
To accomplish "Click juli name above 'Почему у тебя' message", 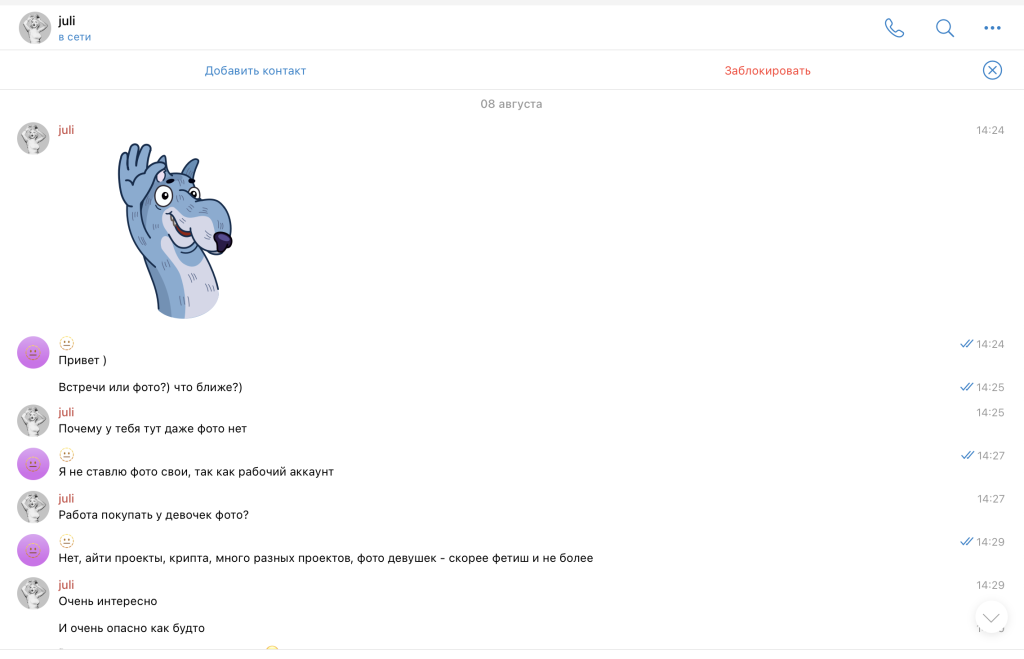I will tap(66, 412).
